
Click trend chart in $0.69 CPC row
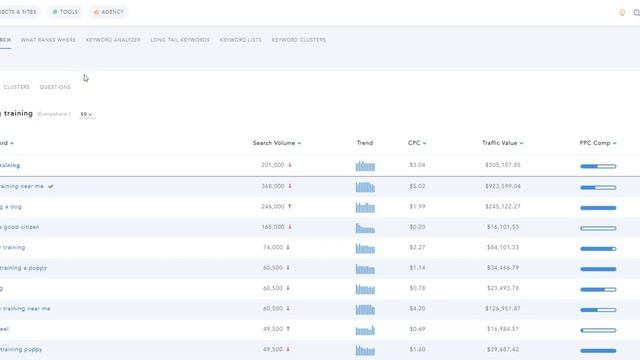click(x=365, y=330)
